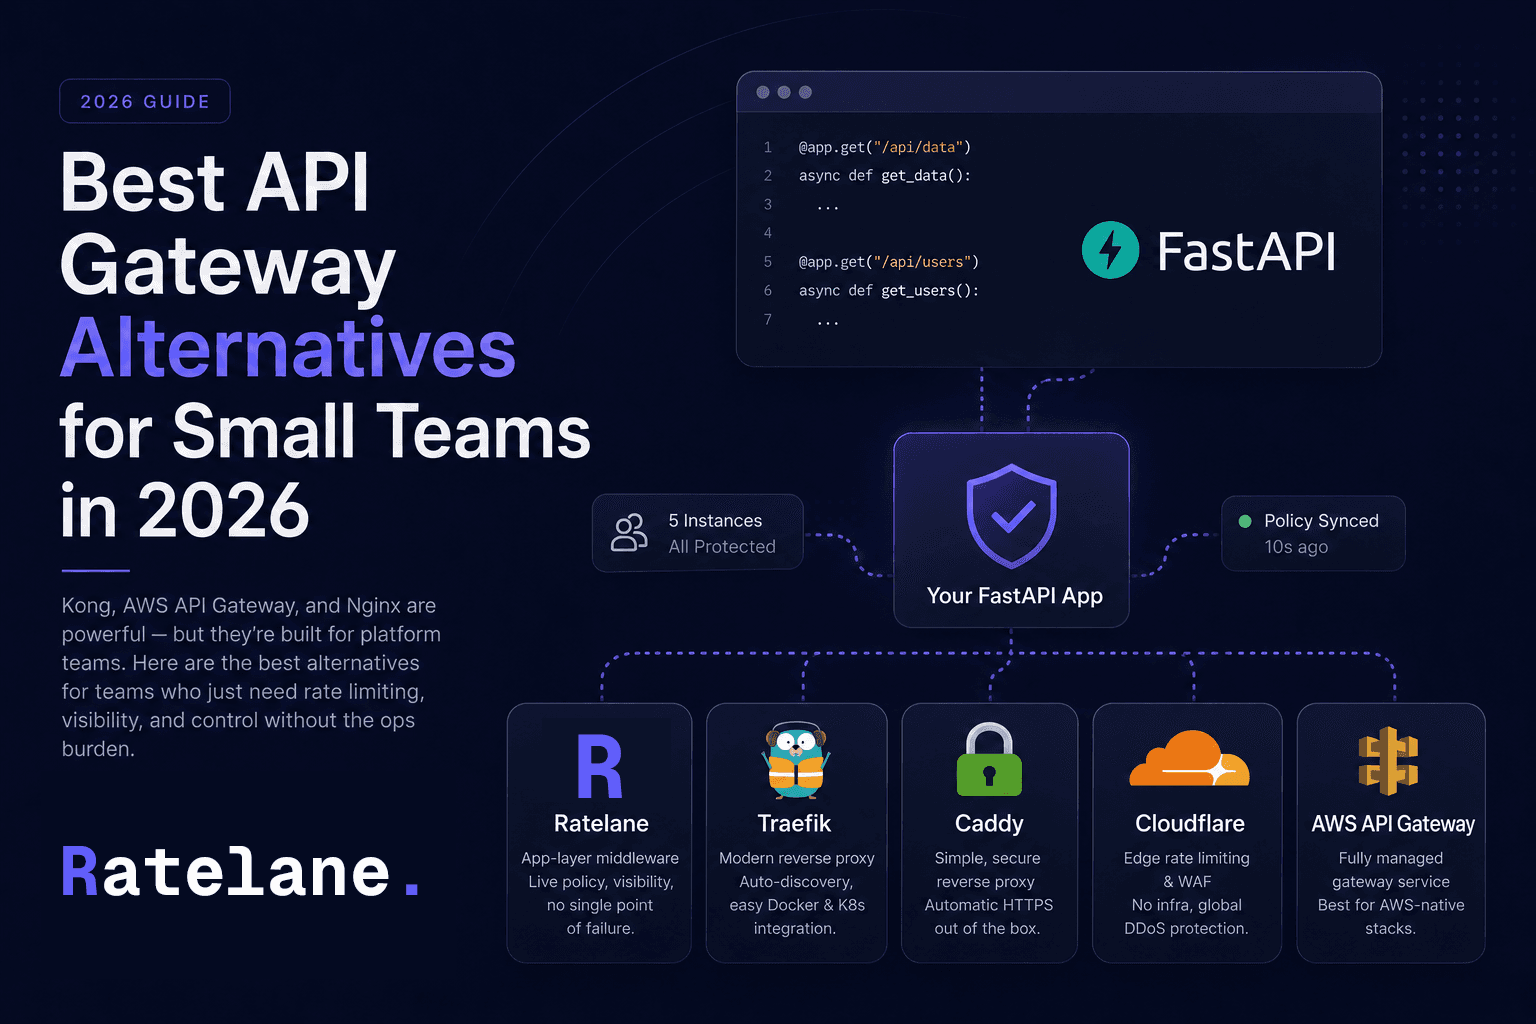Screen dimensions: 1536x1024
Task: Select the async def get_users(): line
Action: (889, 291)
